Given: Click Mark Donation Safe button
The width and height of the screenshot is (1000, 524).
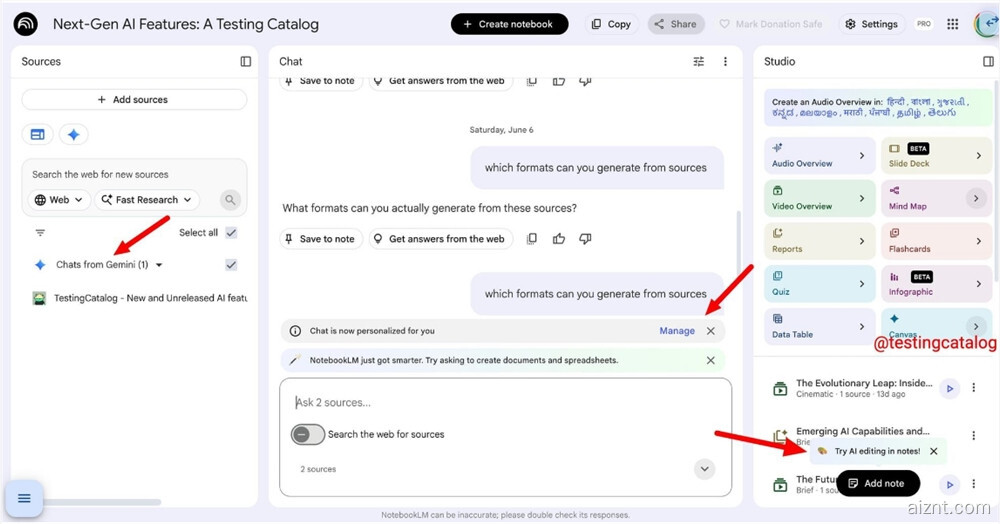Looking at the screenshot, I should point(770,24).
